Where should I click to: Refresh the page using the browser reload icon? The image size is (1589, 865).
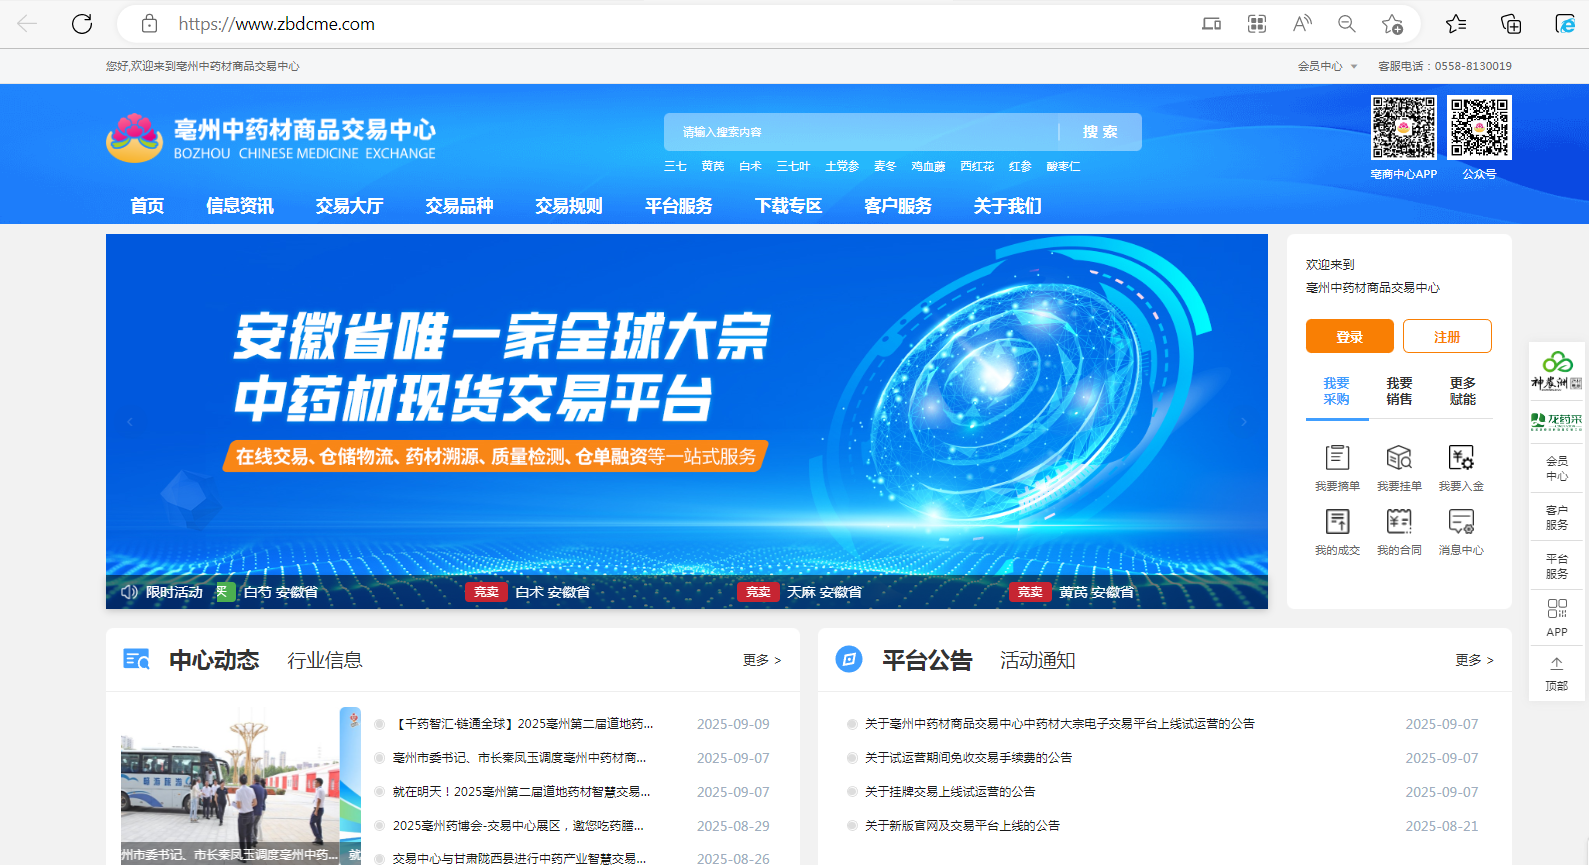[x=82, y=24]
